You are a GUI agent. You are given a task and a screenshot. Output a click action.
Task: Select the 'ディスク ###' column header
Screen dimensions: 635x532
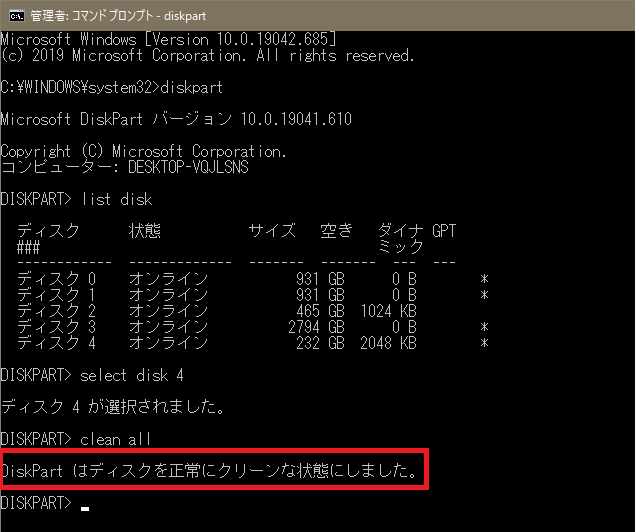coord(48,239)
